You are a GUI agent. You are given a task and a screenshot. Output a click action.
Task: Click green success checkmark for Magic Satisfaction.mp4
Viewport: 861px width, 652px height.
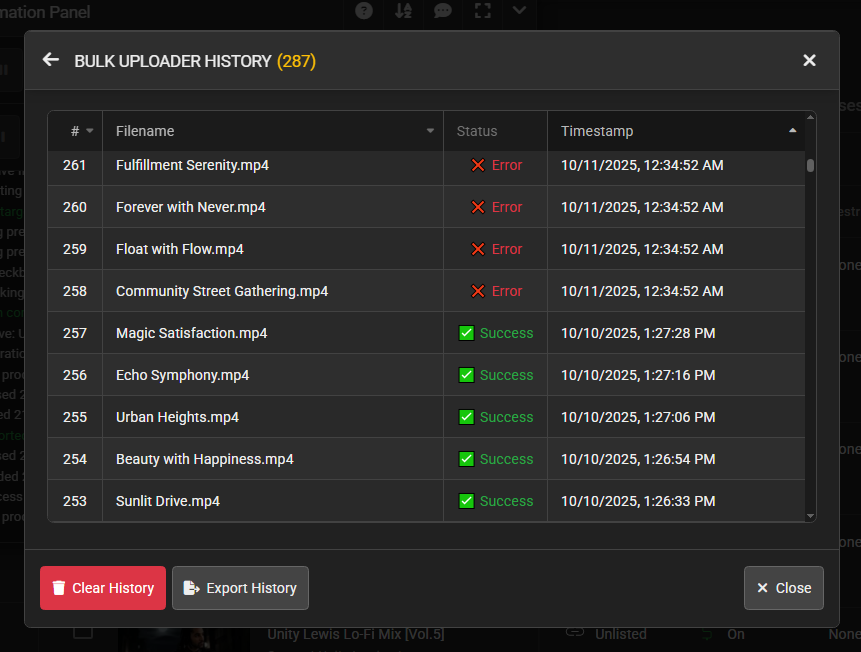pos(466,333)
